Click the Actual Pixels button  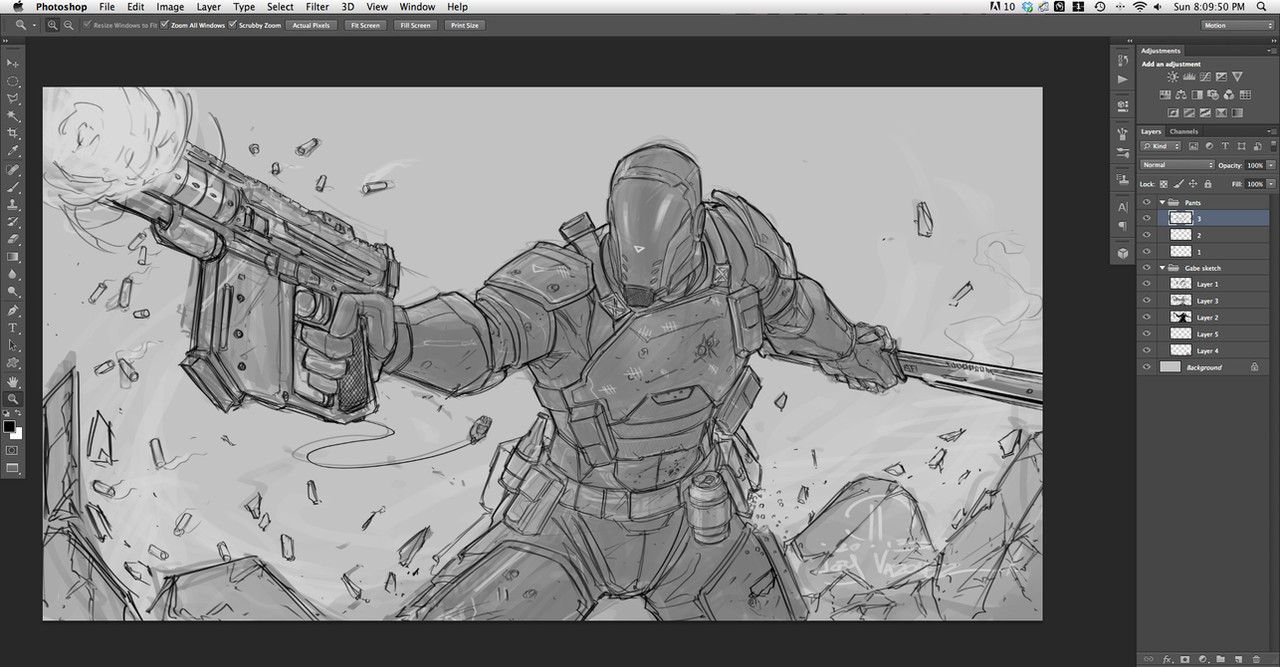click(x=311, y=25)
